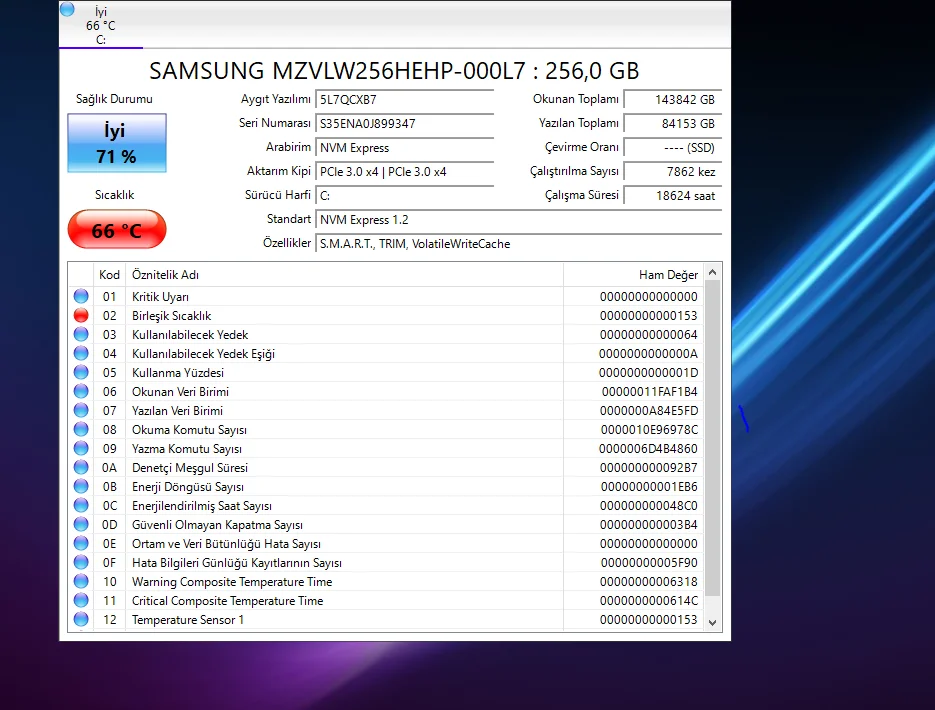Select the Kullanma Yüzdesi attribute name

[x=178, y=373]
